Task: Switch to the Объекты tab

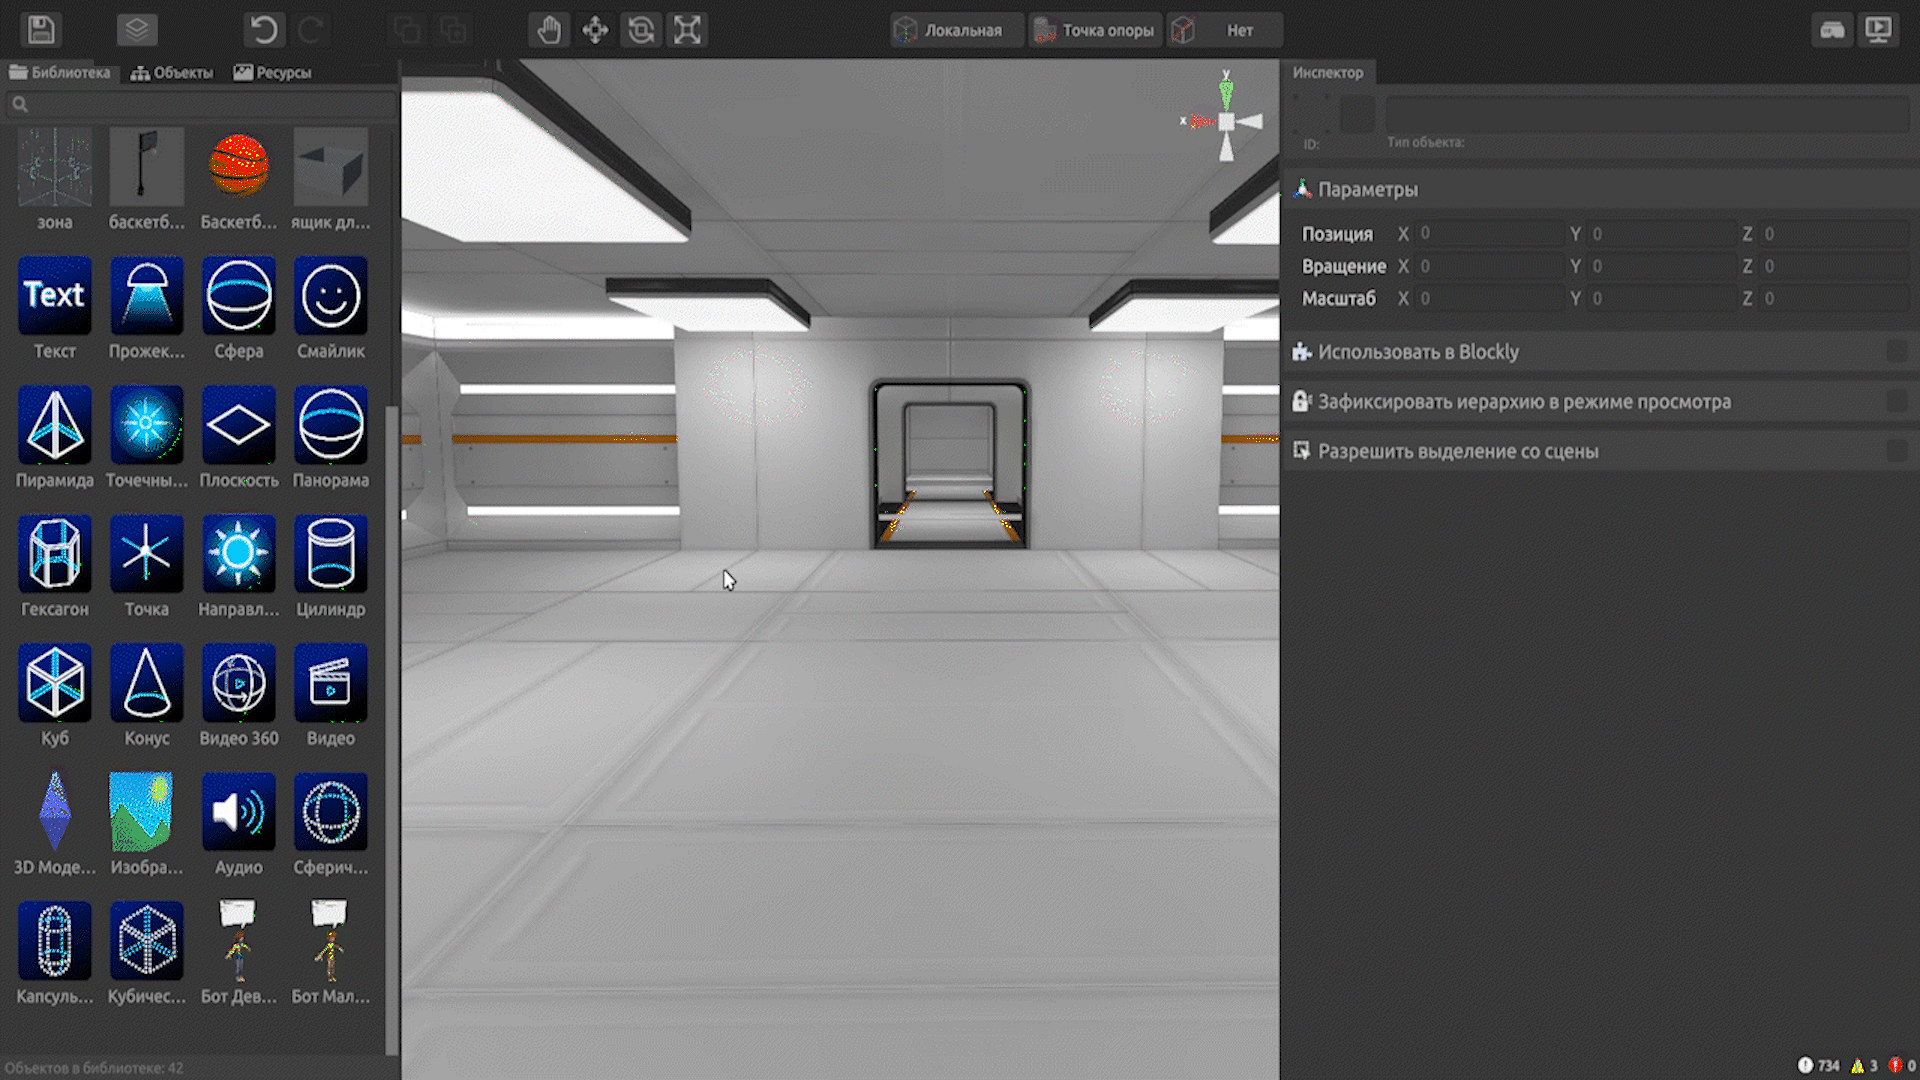Action: (x=172, y=72)
